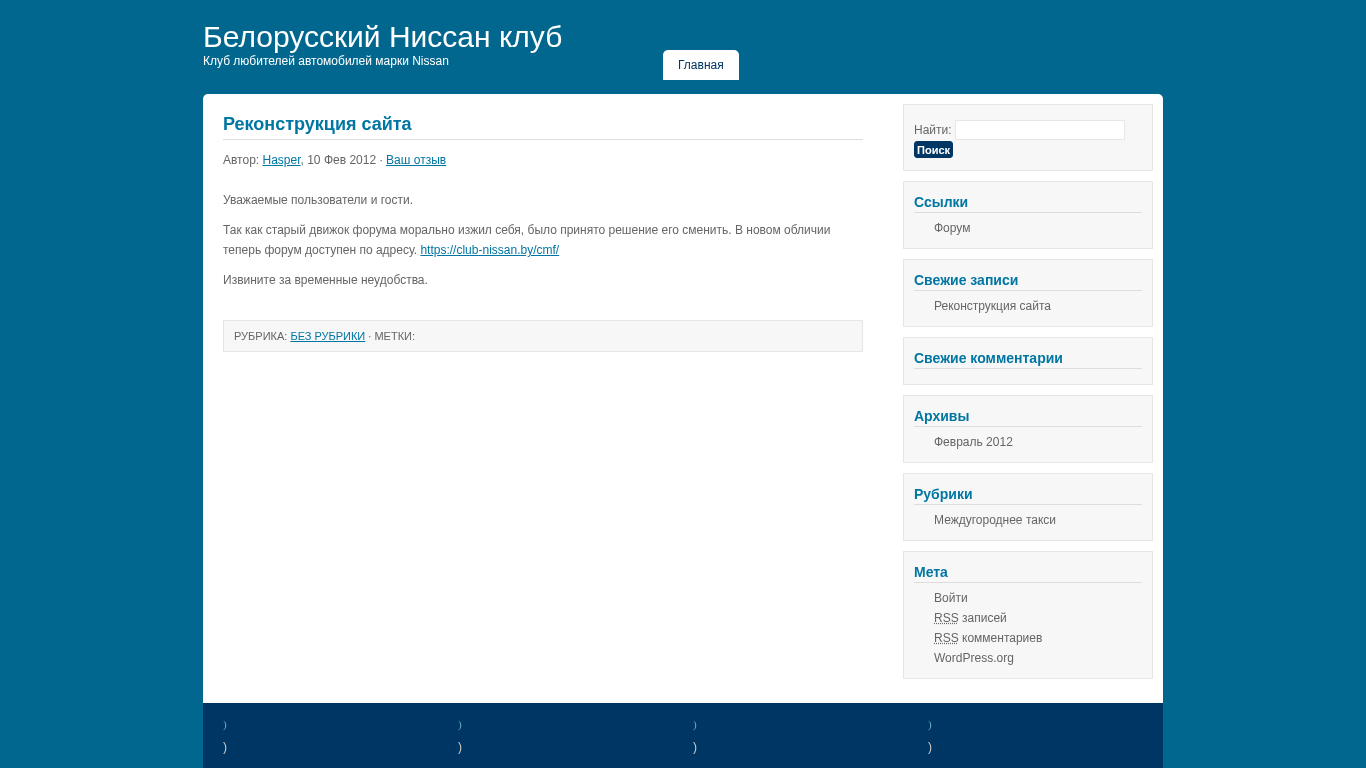
Task: Click the Поиск search button
Action: [x=933, y=150]
